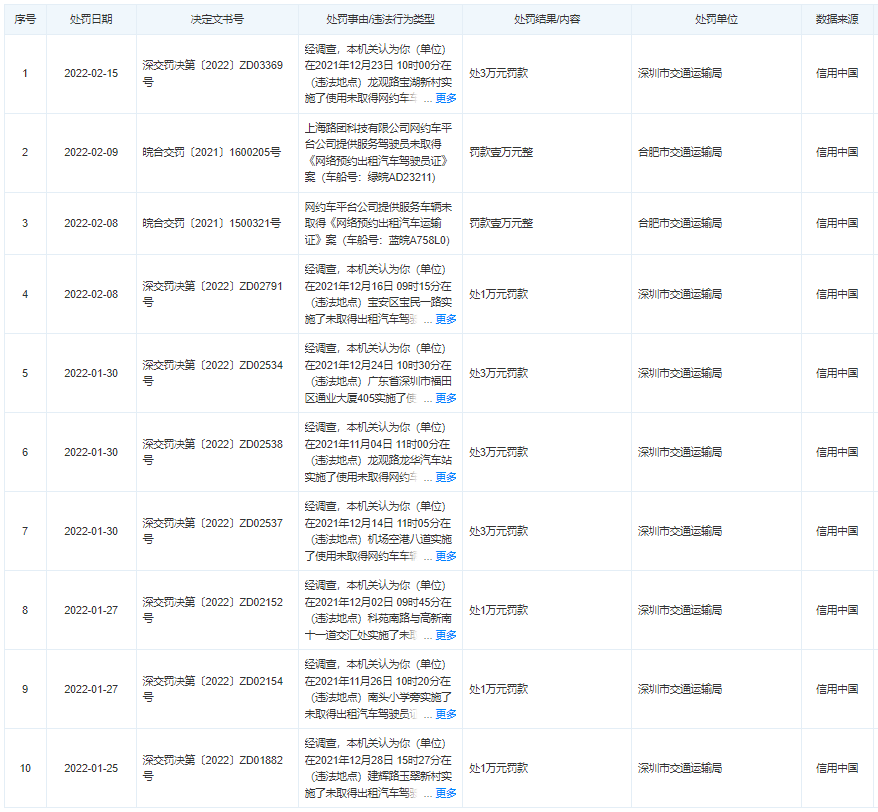Click the 处罚事由/违法行为类型 column header
Screen dimensions: 878x812
[380, 19]
